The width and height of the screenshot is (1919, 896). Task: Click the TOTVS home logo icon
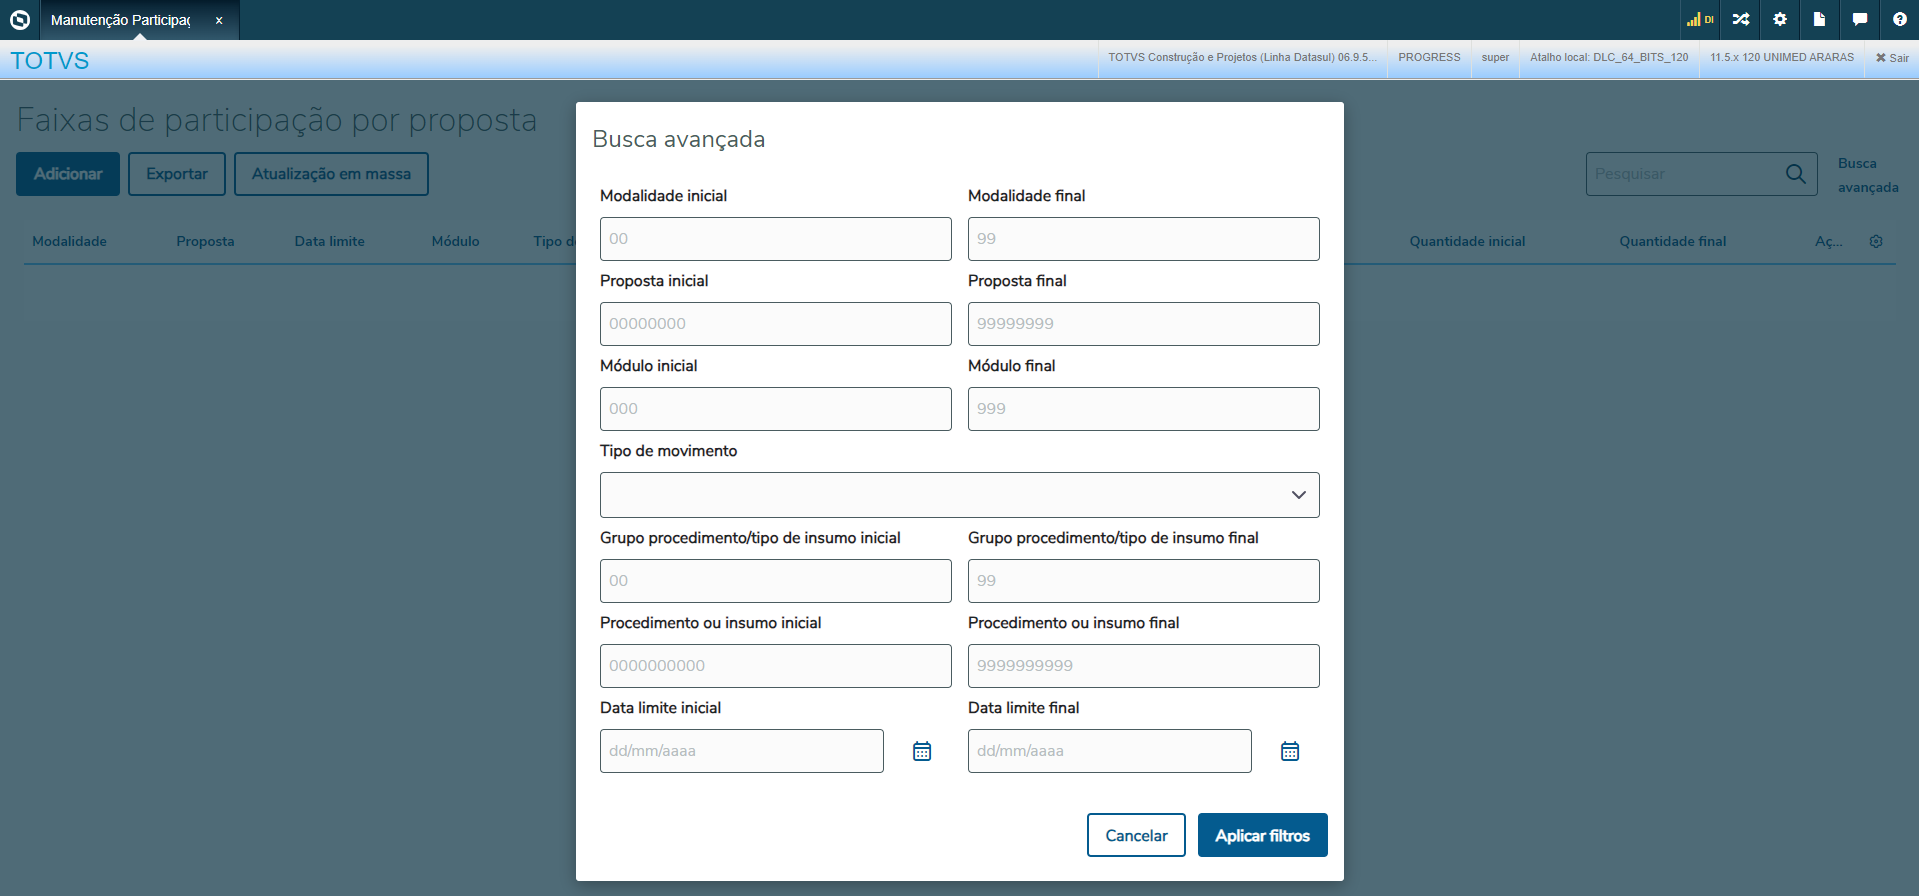(x=20, y=20)
